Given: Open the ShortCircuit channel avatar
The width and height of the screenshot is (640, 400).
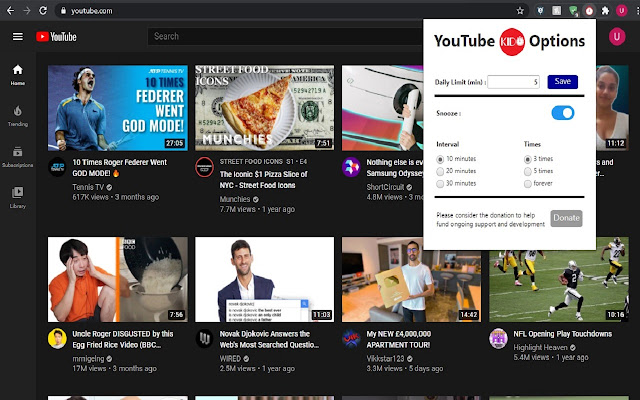Looking at the screenshot, I should 351,167.
